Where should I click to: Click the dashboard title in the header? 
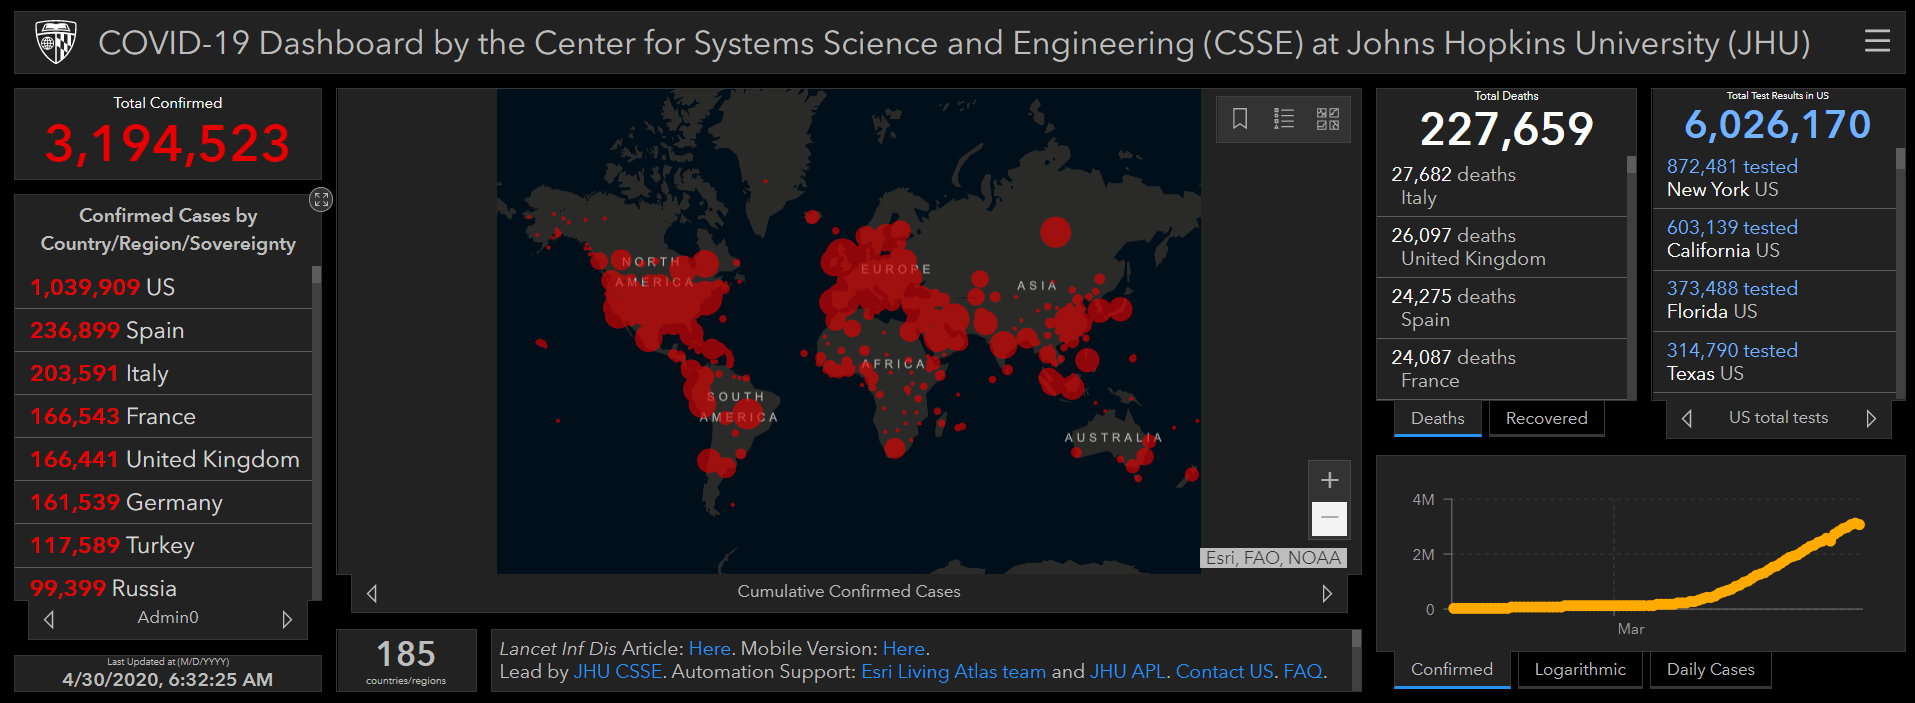(954, 43)
